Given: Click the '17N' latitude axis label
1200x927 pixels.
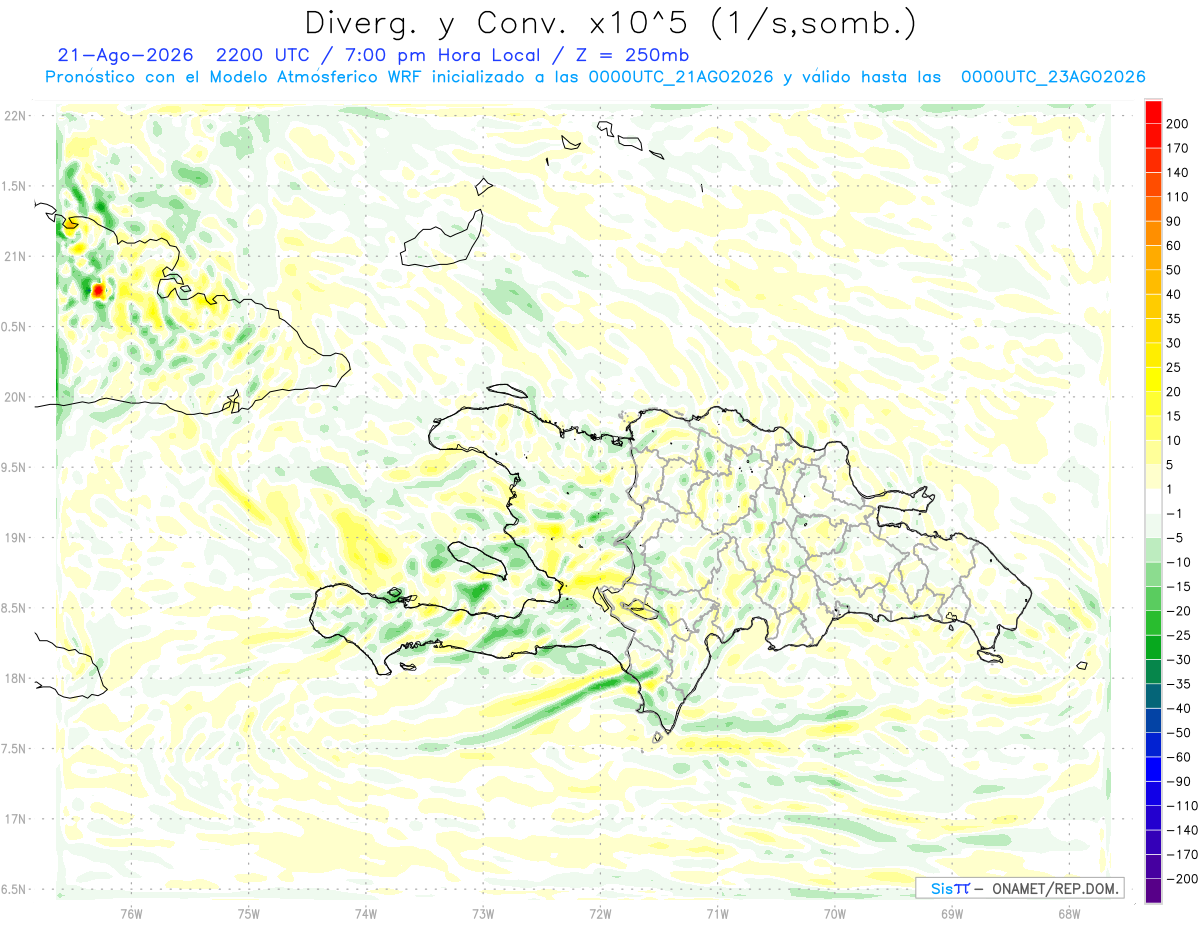Looking at the screenshot, I should [x=14, y=819].
